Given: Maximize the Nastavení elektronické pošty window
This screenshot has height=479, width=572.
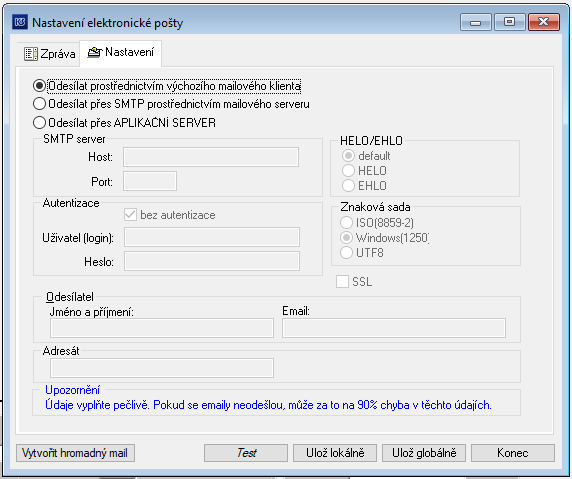Looking at the screenshot, I should click(x=510, y=22).
